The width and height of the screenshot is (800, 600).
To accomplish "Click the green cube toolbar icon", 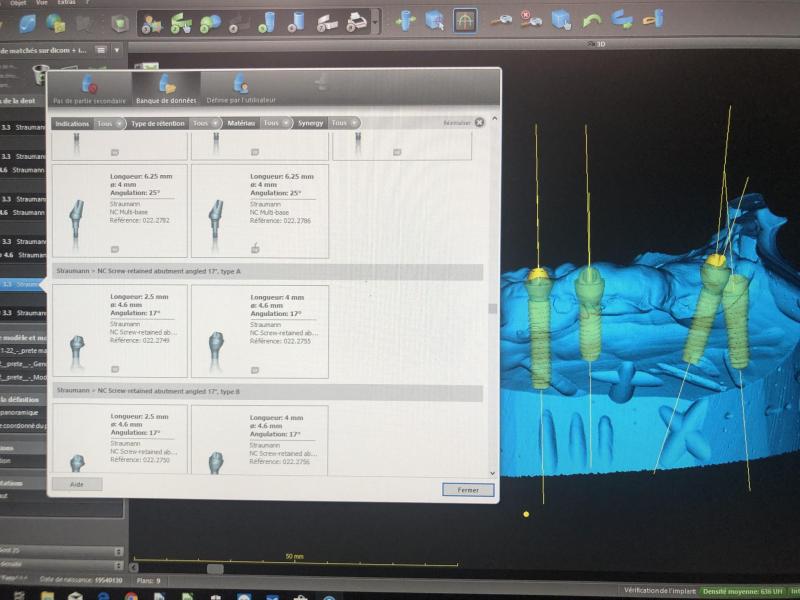I will coord(120,23).
